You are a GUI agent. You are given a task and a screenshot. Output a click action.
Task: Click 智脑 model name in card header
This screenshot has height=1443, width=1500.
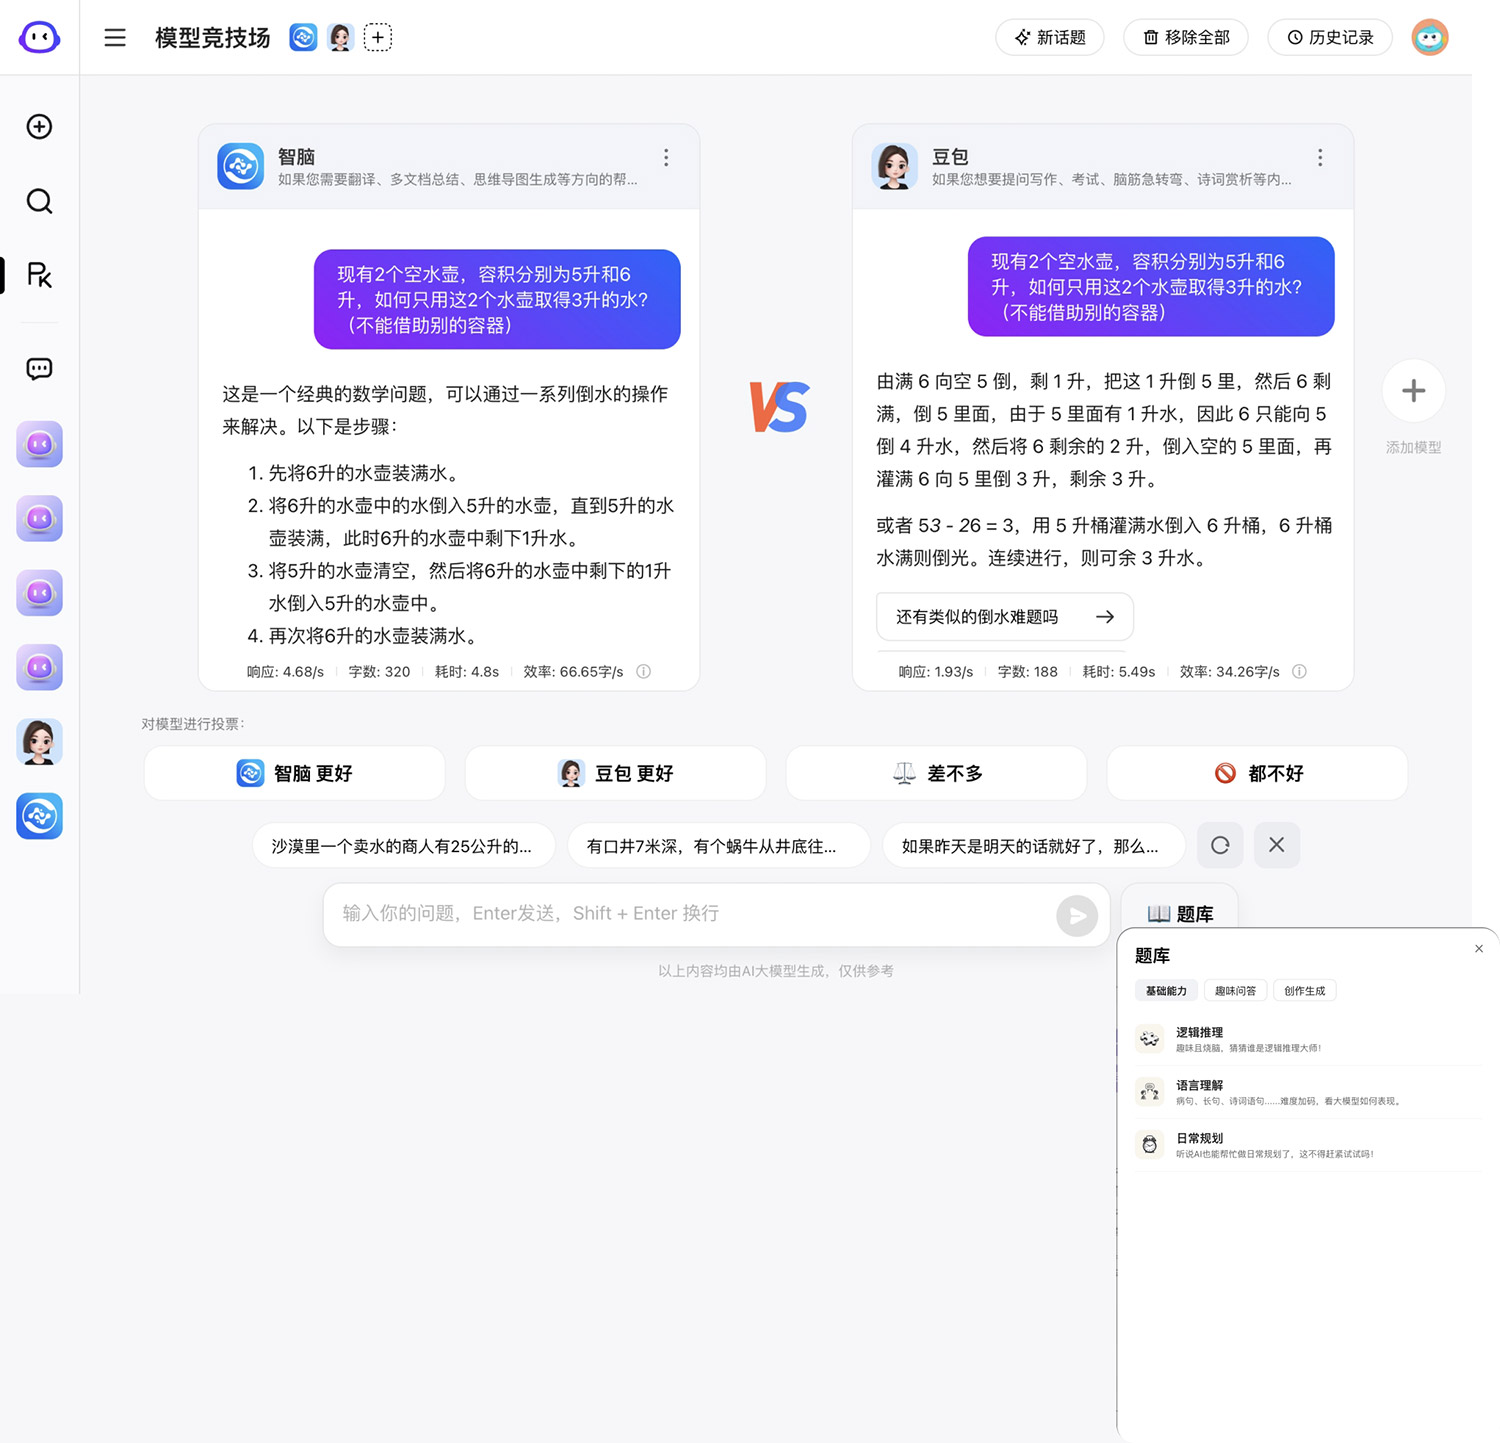296,157
